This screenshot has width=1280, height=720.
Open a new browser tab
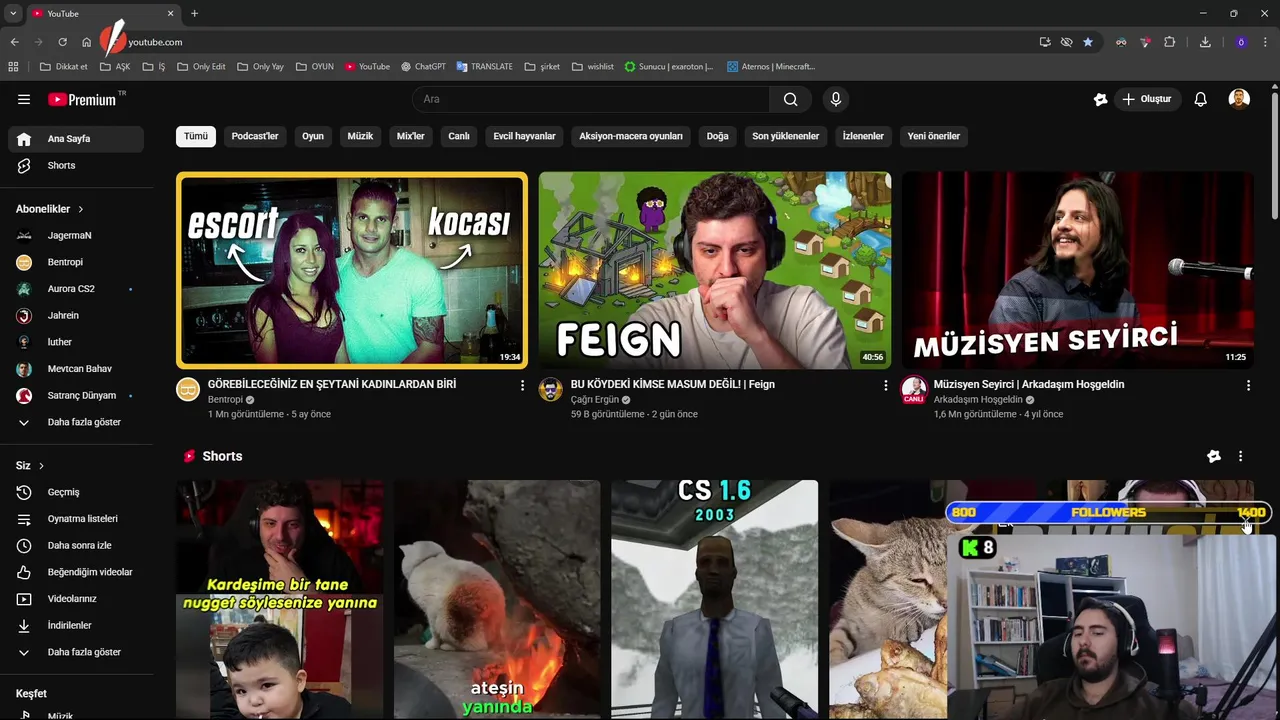(194, 14)
